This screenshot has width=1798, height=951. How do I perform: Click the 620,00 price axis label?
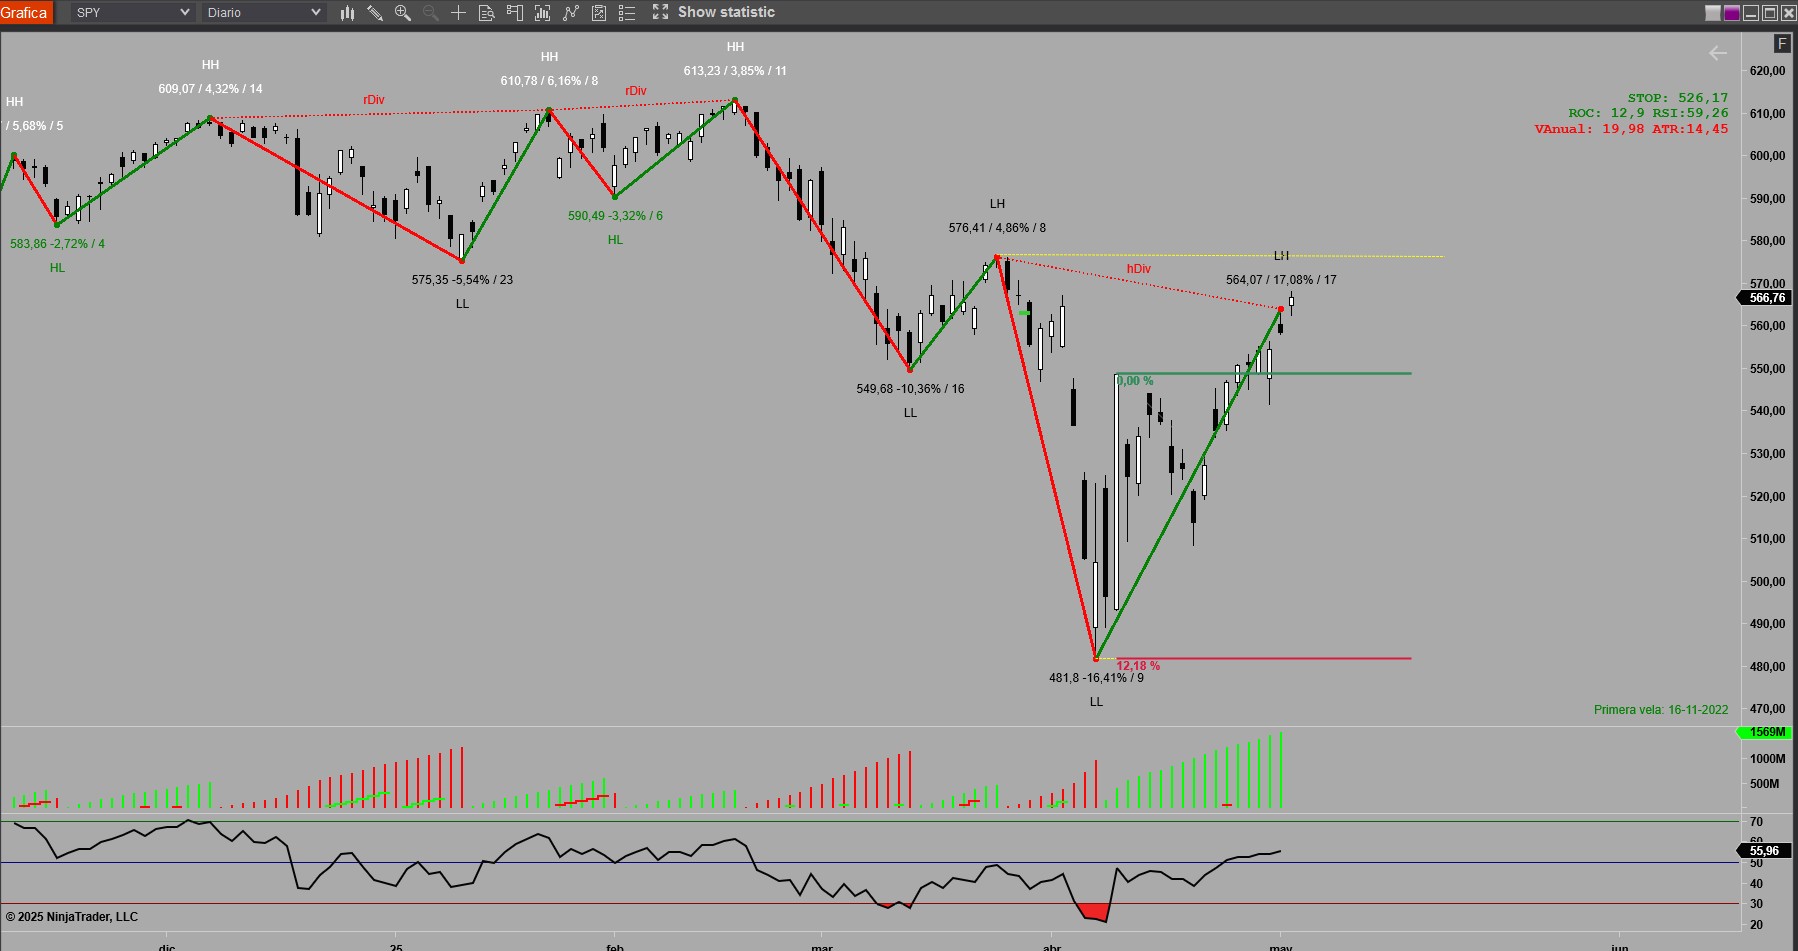pos(1767,71)
